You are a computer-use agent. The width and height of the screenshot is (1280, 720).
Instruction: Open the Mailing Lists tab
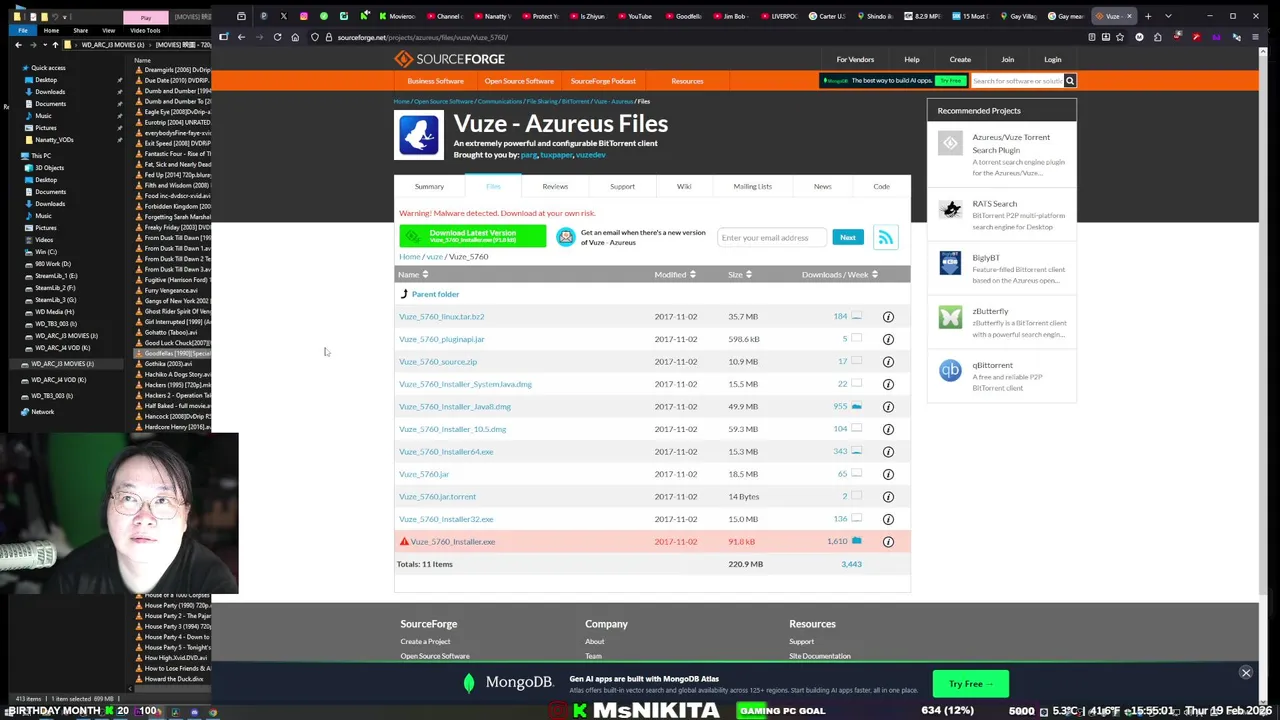[752, 186]
